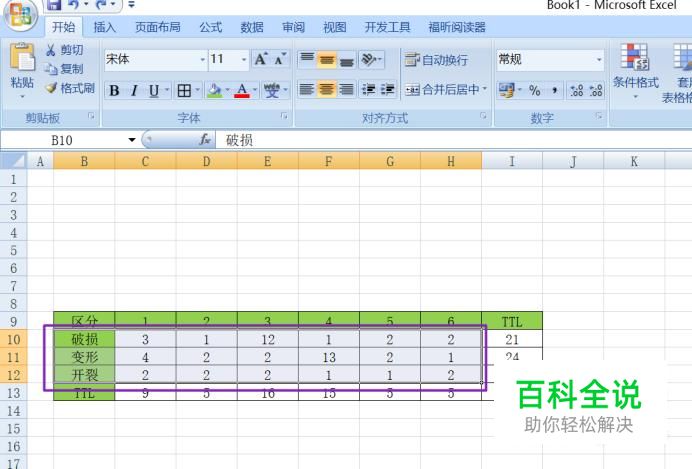Toggle Bold formatting

point(114,91)
